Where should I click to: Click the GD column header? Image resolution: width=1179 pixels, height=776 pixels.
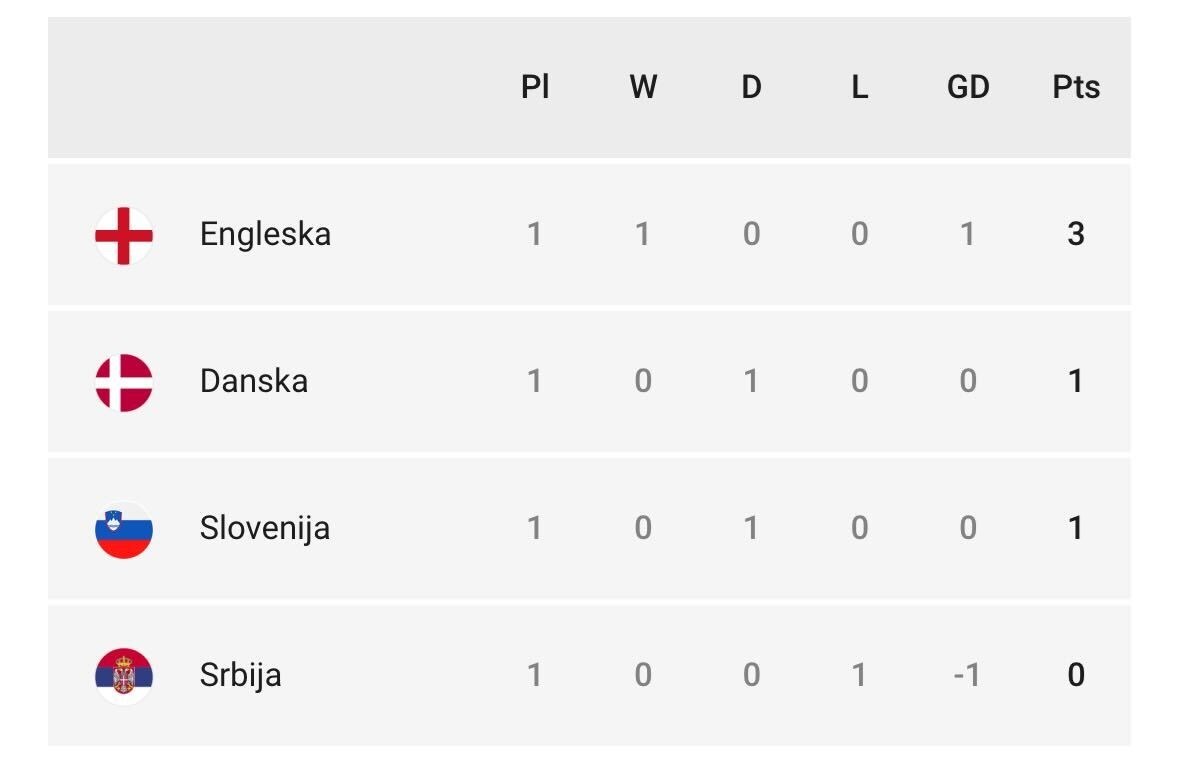[968, 87]
